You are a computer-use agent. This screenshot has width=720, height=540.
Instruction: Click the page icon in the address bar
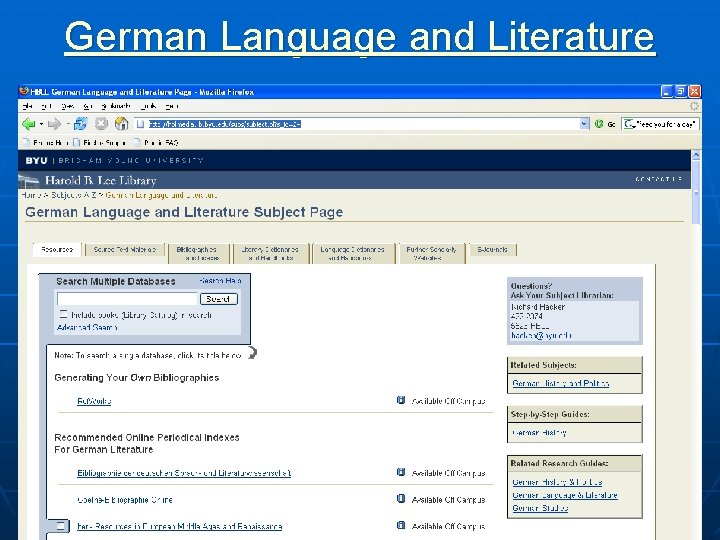141,124
